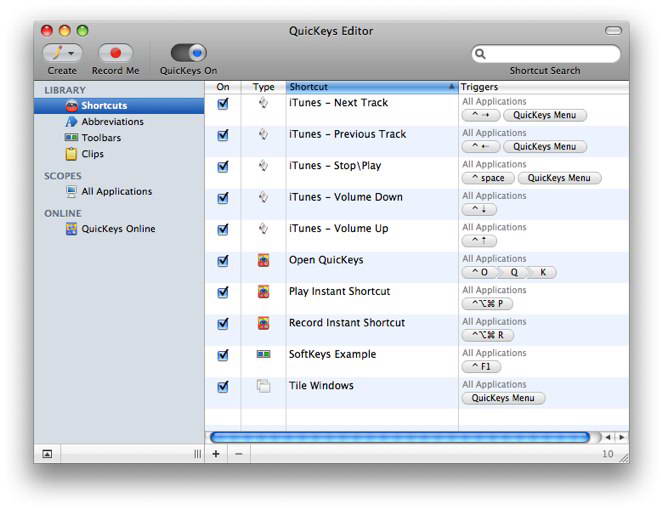This screenshot has height=510, width=663.
Task: Uncheck iTunes - Volume Down checkbox
Action: coord(223,198)
